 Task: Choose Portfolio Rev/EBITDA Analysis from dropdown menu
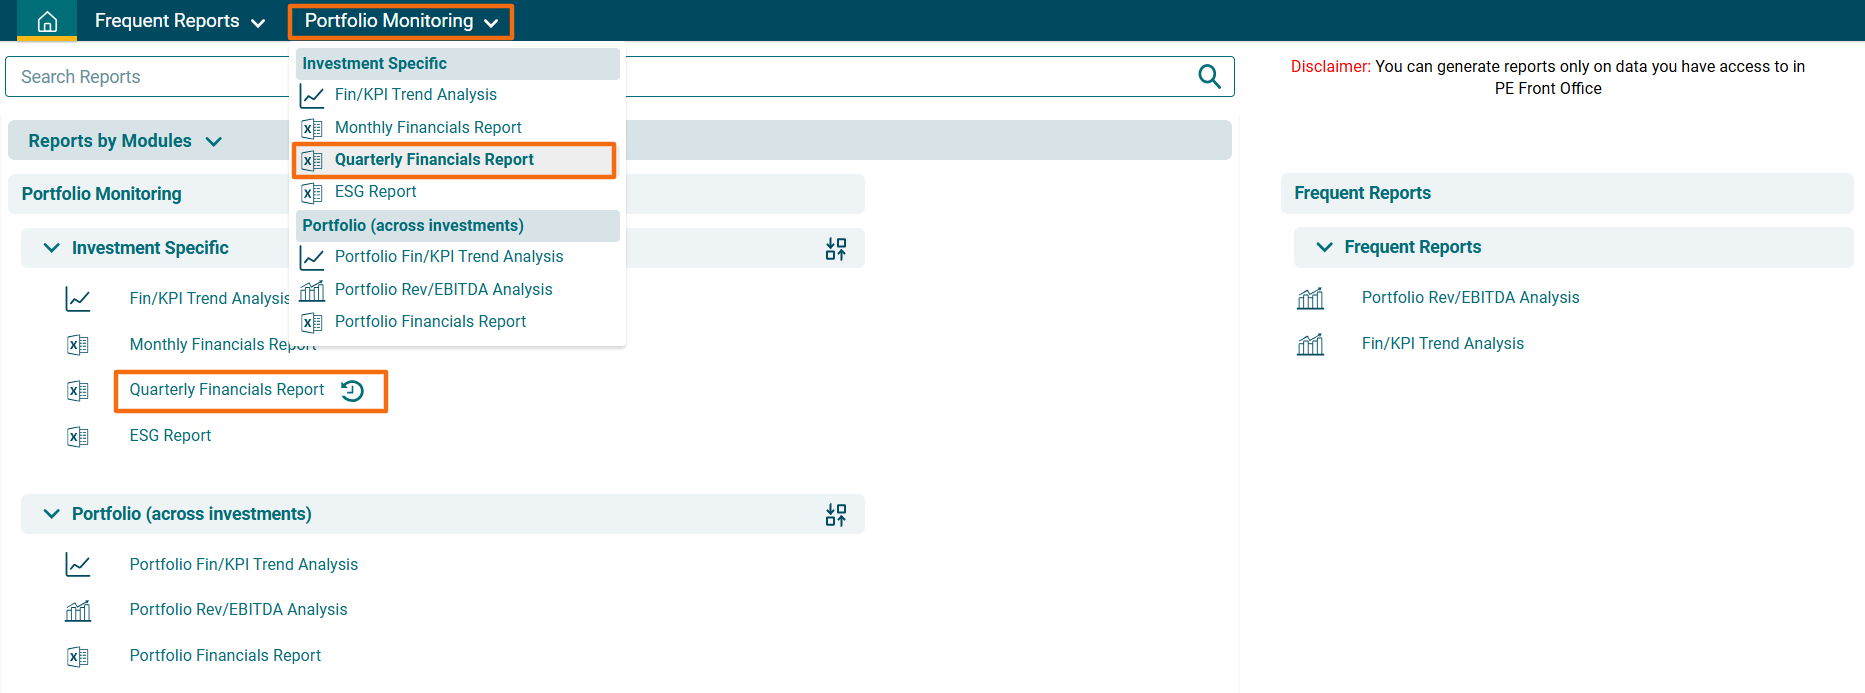443,290
